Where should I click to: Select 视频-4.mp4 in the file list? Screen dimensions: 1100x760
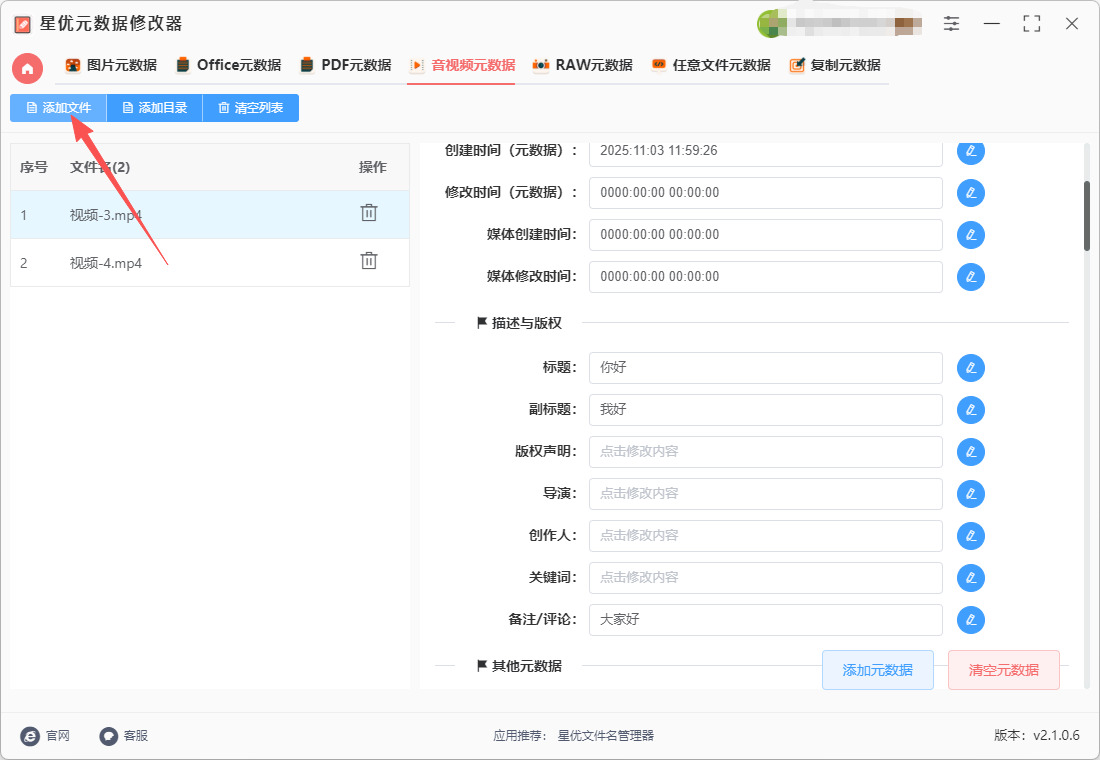(106, 263)
